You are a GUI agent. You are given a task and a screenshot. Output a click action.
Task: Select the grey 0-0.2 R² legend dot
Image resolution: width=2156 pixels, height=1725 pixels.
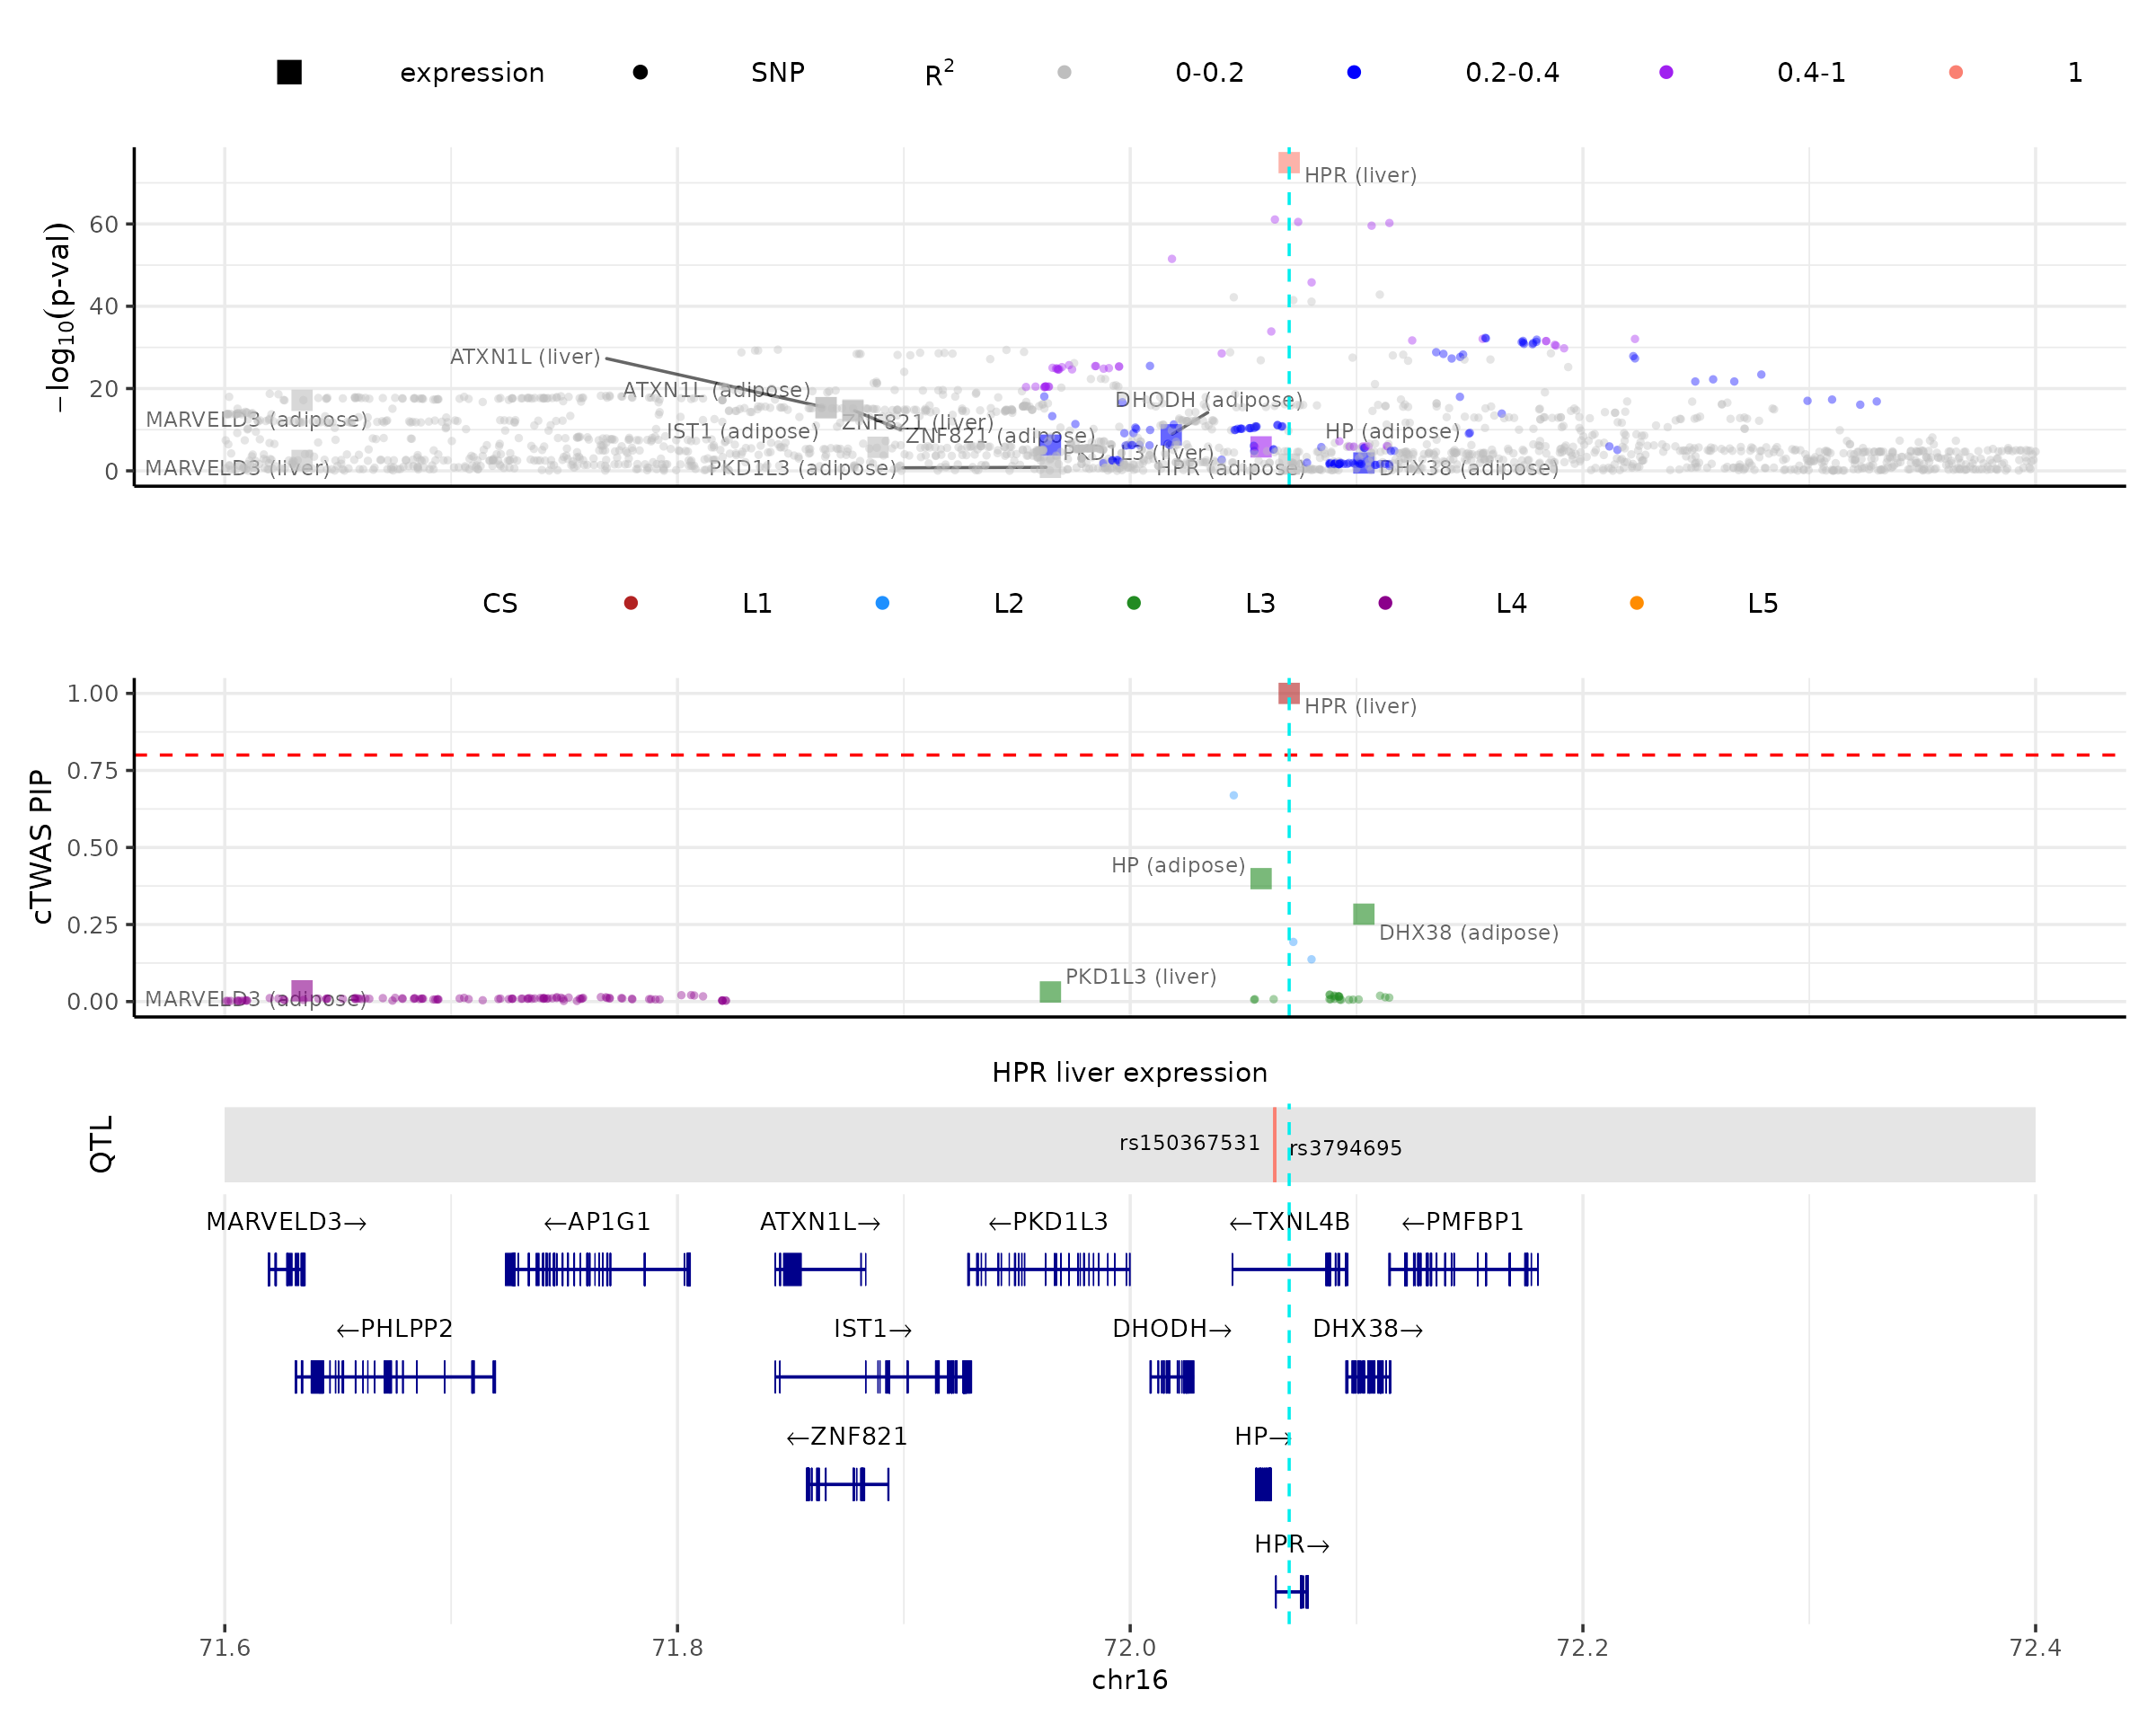[x=1064, y=72]
